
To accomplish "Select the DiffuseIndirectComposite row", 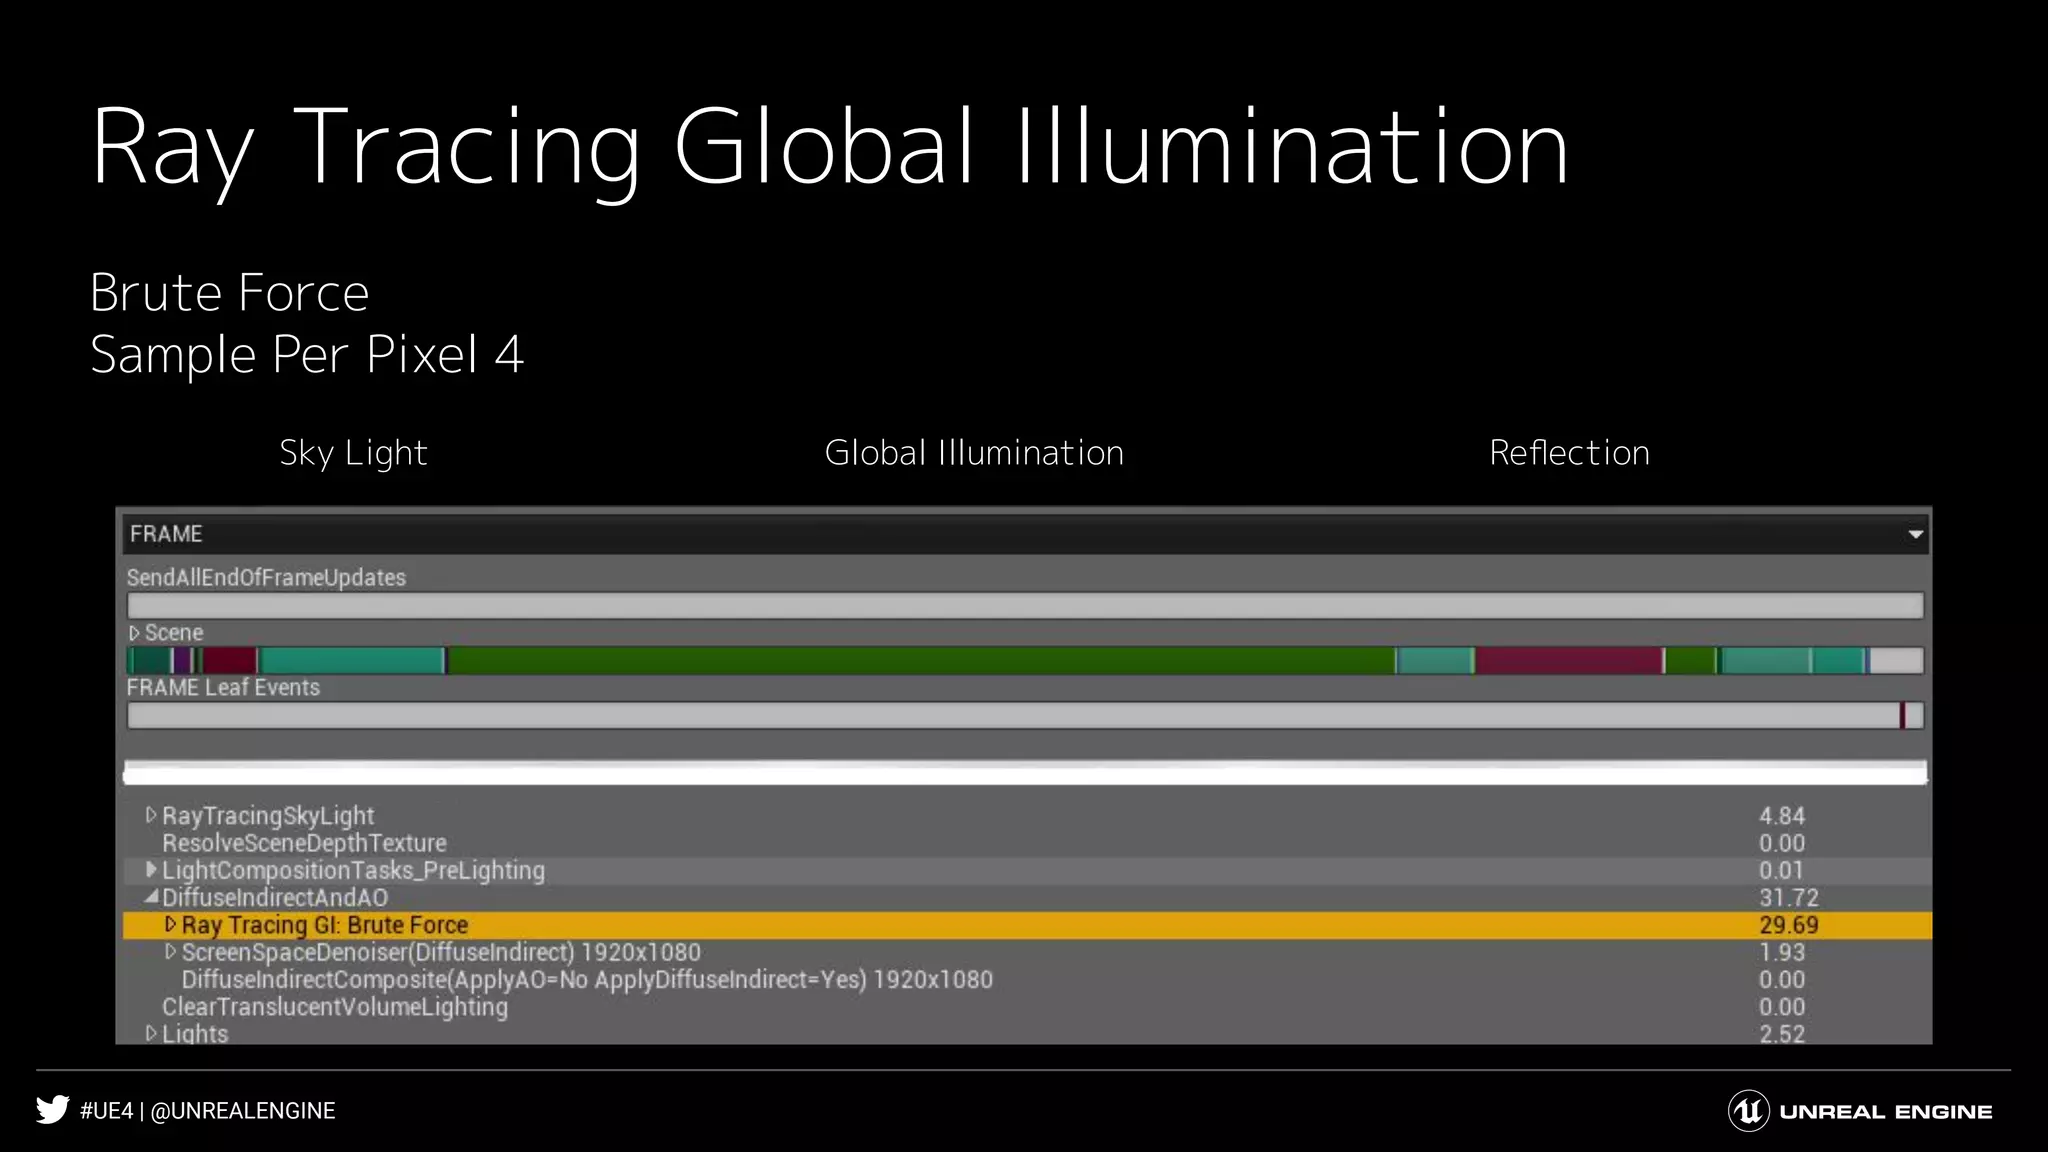I will (x=1027, y=979).
